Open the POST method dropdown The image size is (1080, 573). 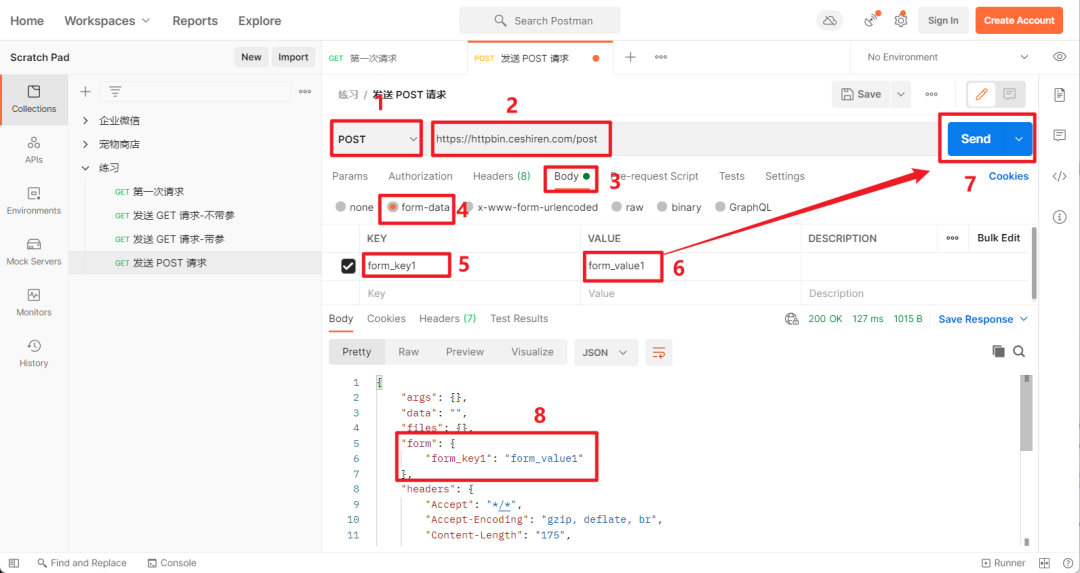(x=377, y=139)
